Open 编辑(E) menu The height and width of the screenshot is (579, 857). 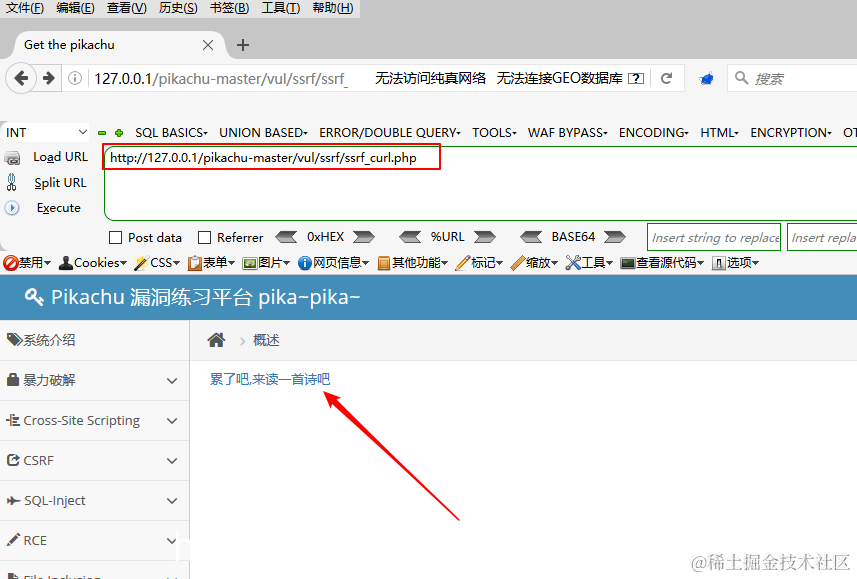(75, 8)
